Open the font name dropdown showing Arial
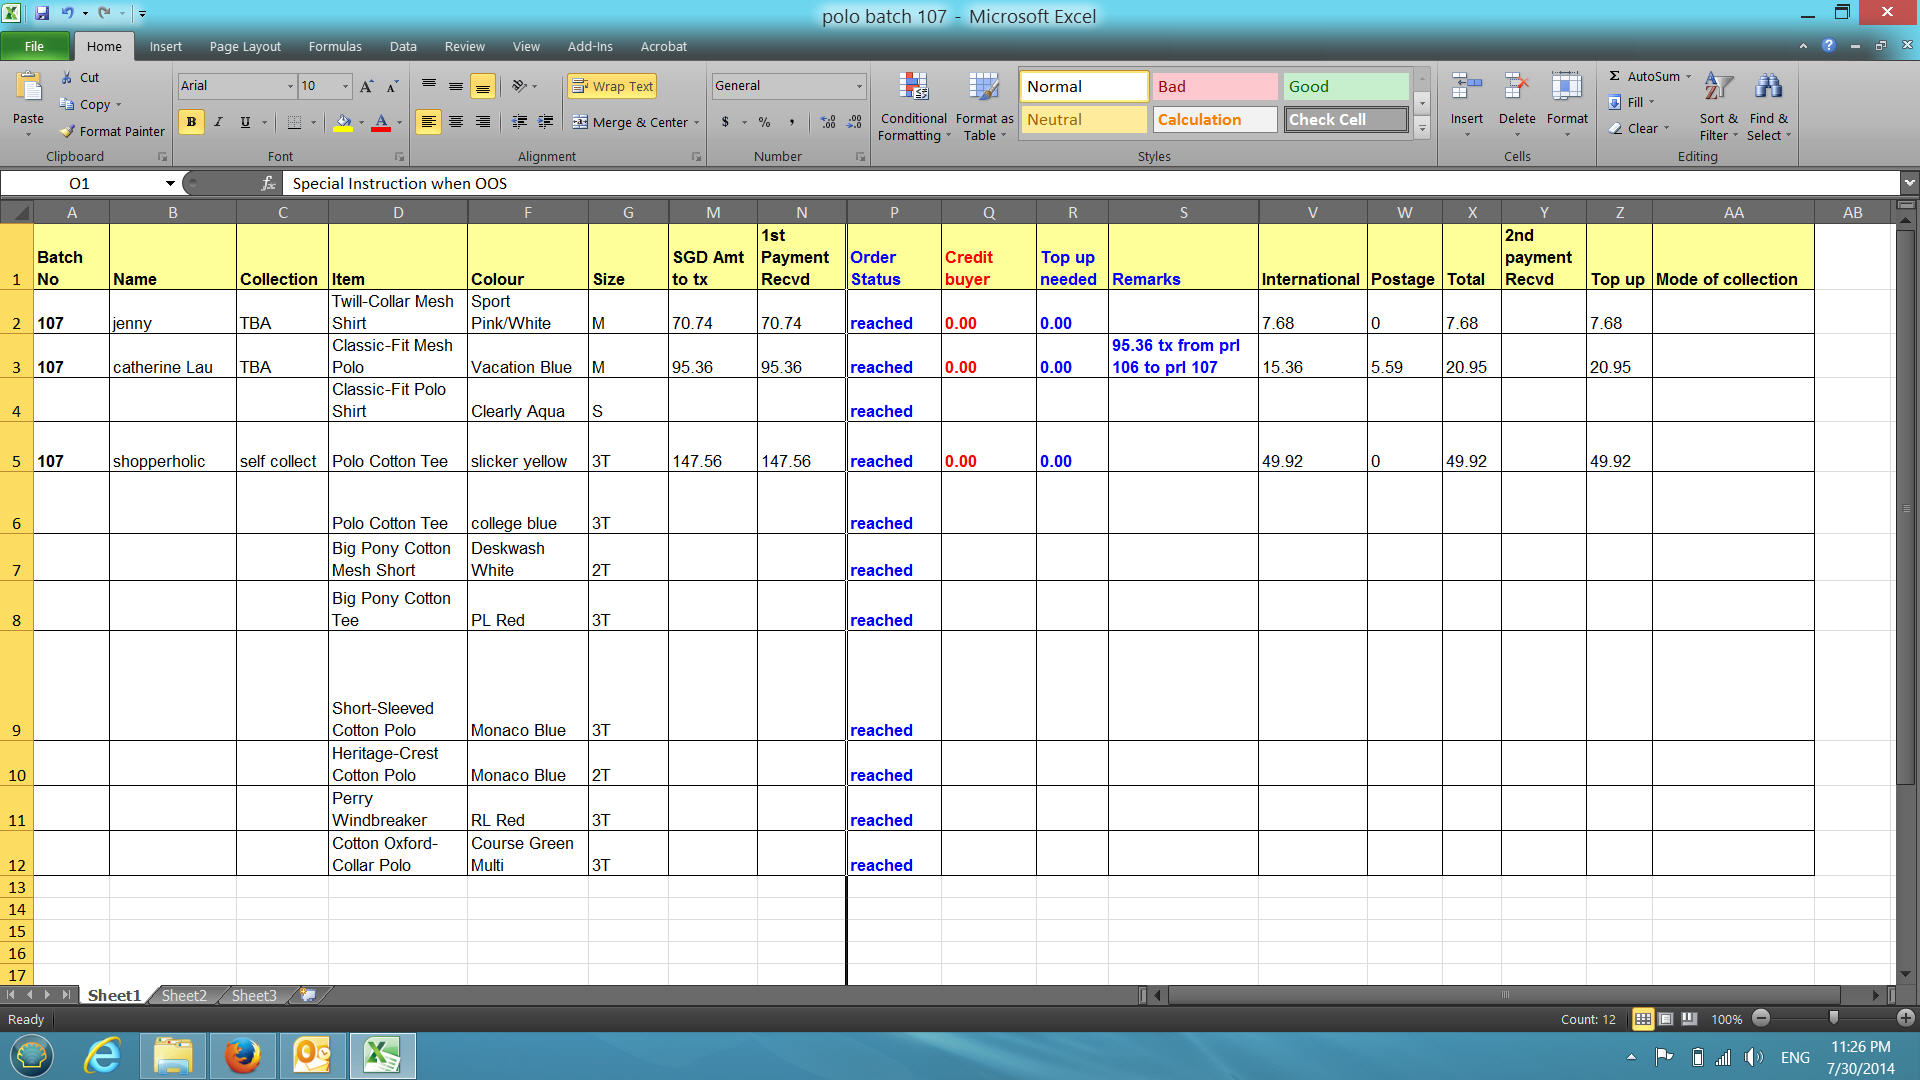This screenshot has width=1920, height=1080. pos(291,86)
